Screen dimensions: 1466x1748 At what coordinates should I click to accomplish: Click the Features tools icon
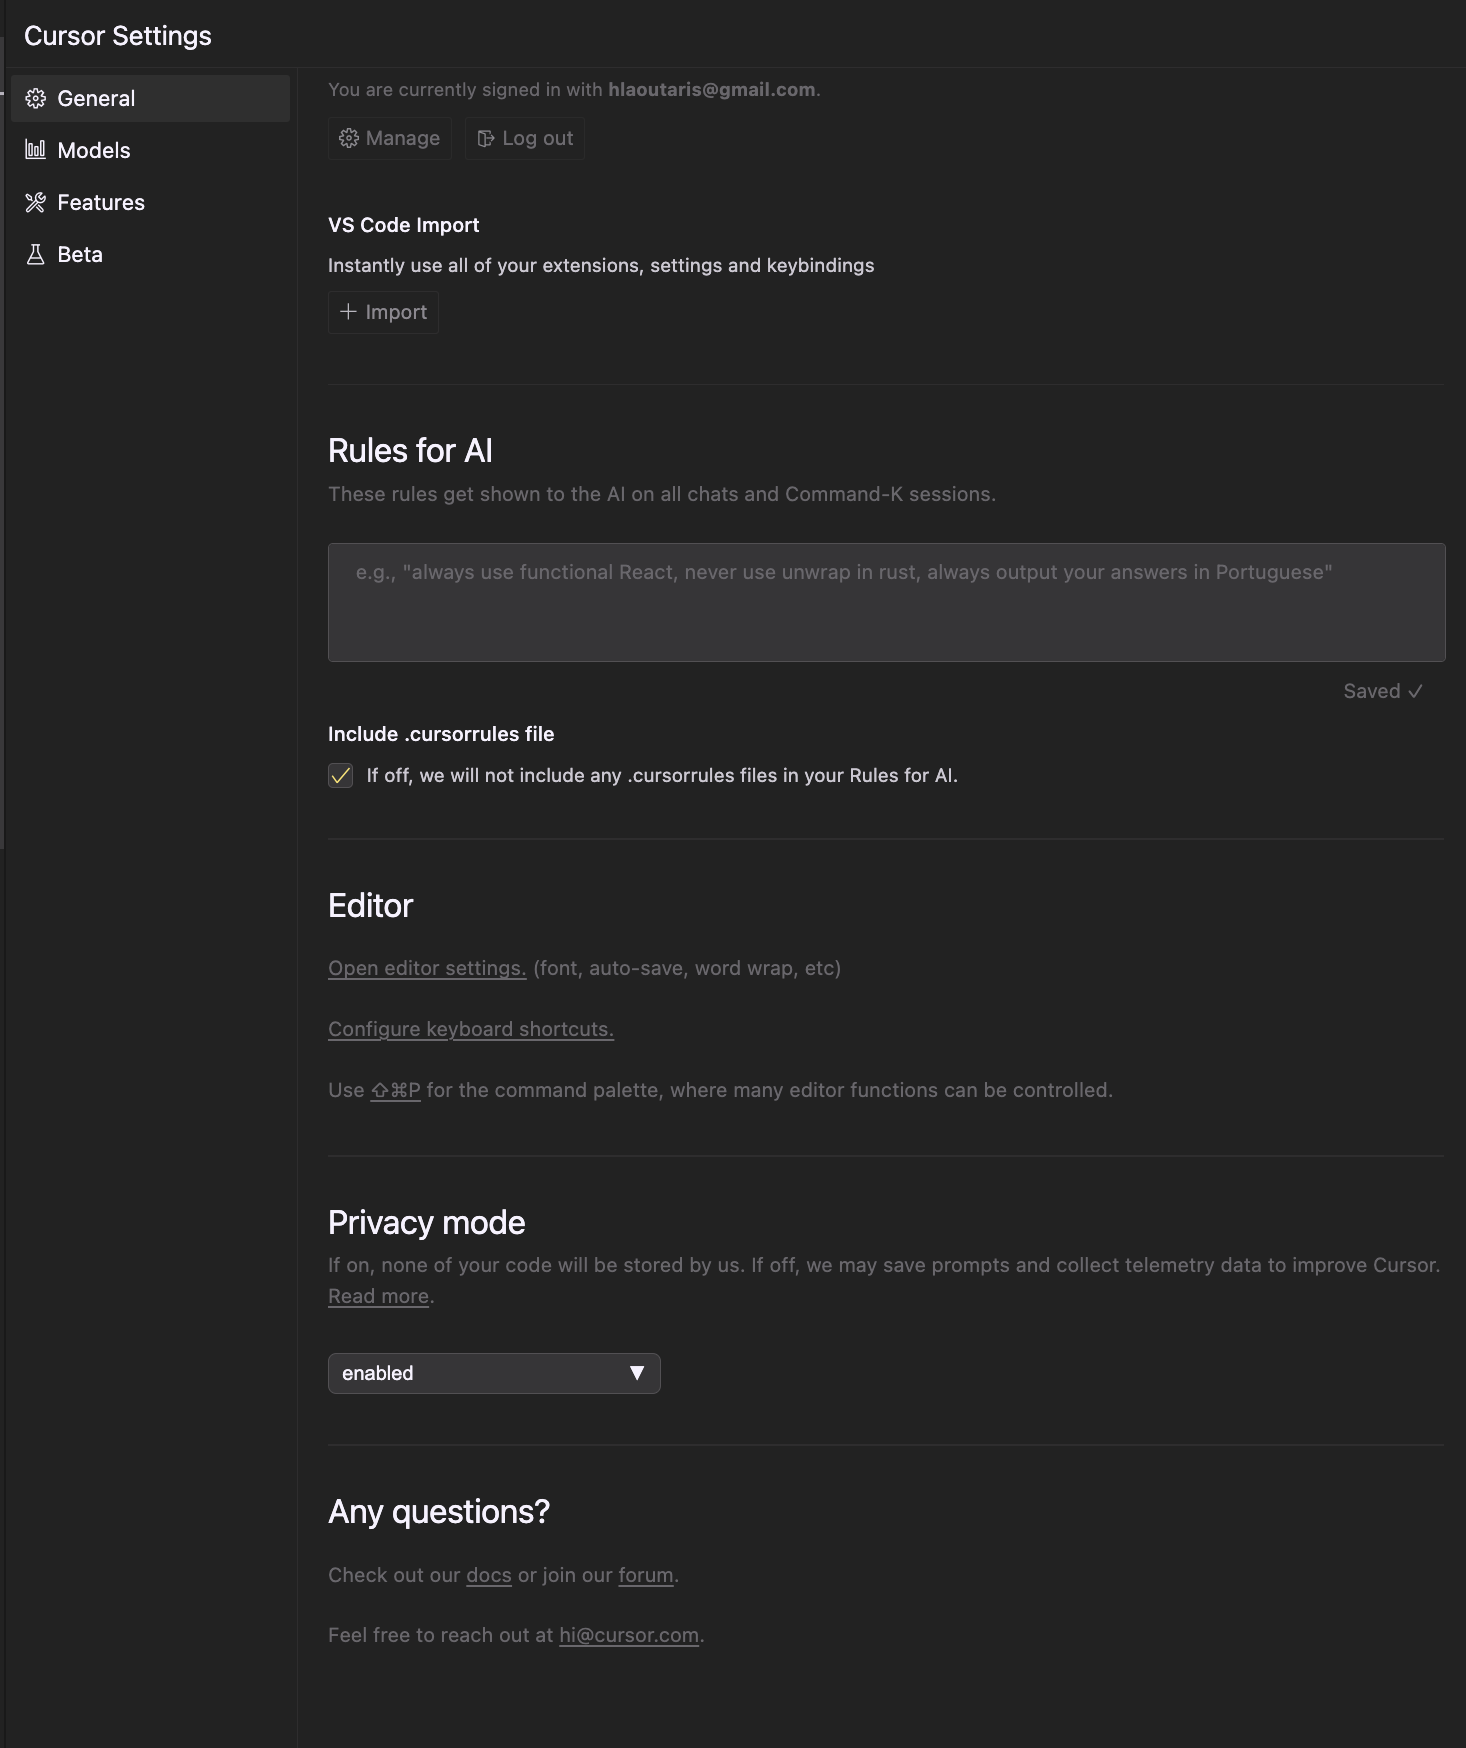click(36, 202)
